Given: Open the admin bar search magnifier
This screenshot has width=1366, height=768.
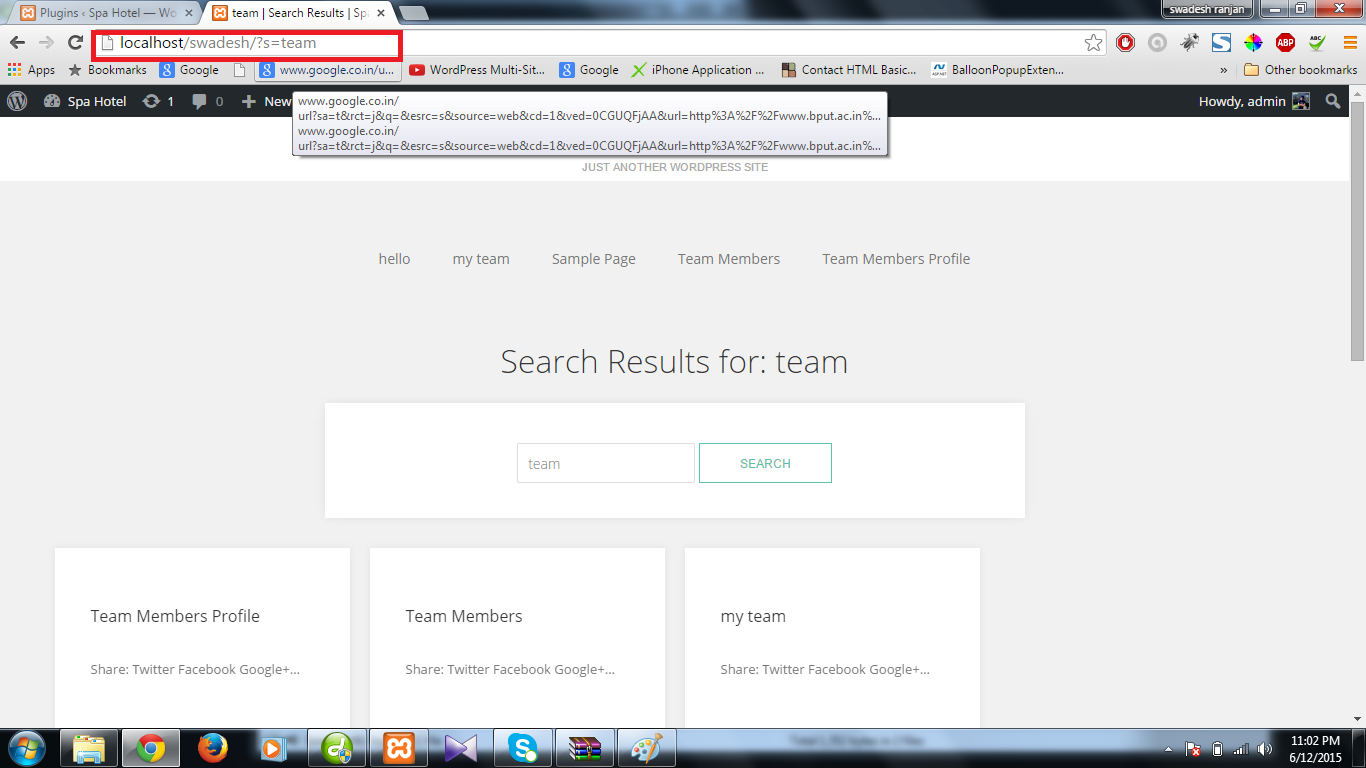Looking at the screenshot, I should point(1332,101).
